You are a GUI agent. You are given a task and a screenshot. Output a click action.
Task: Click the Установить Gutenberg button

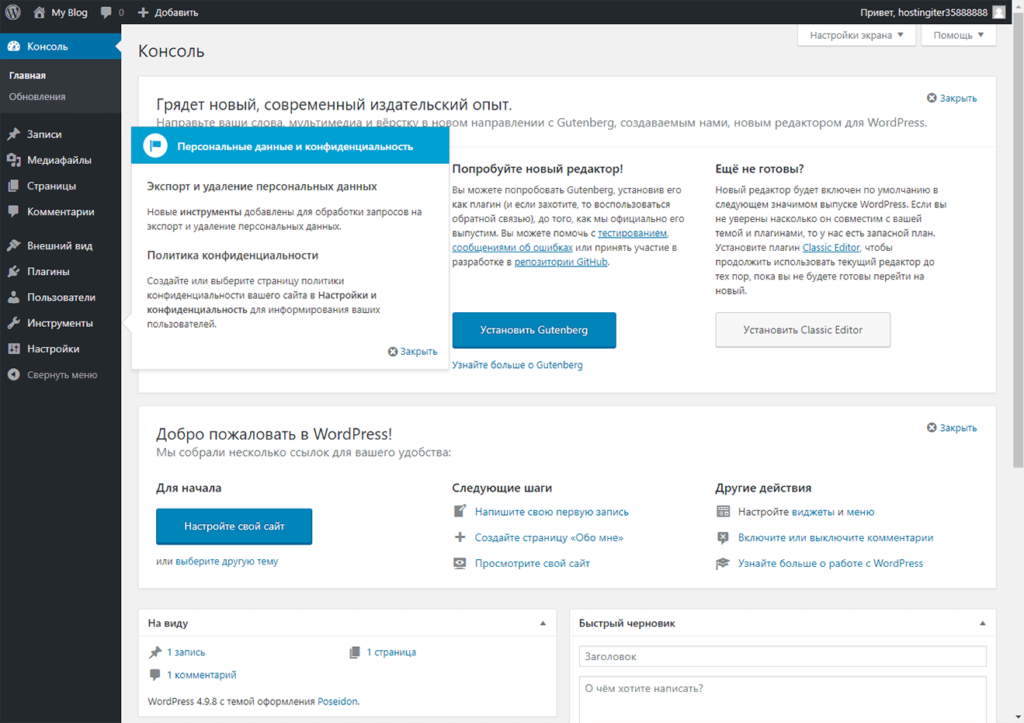pyautogui.click(x=534, y=330)
